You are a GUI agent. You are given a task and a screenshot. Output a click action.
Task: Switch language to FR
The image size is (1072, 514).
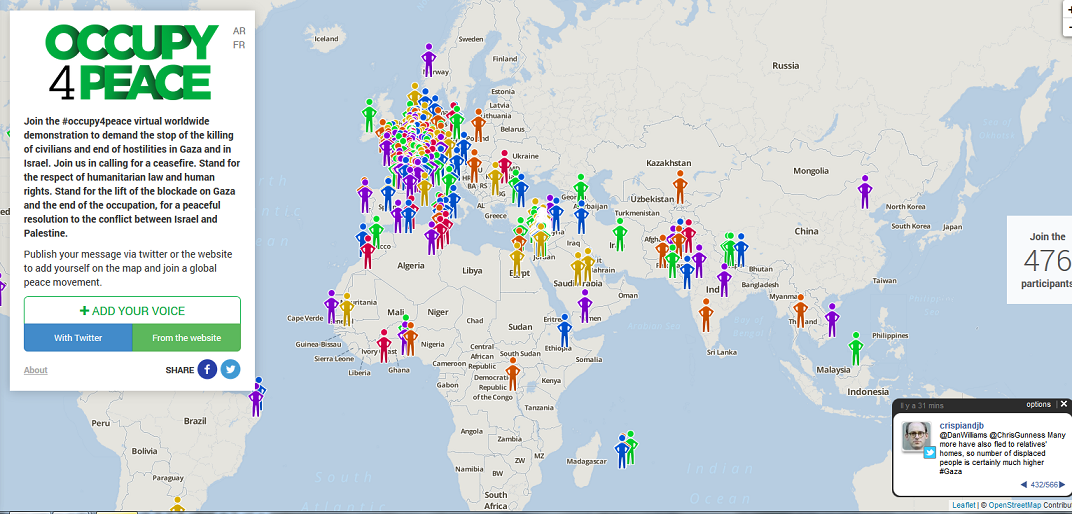239,45
